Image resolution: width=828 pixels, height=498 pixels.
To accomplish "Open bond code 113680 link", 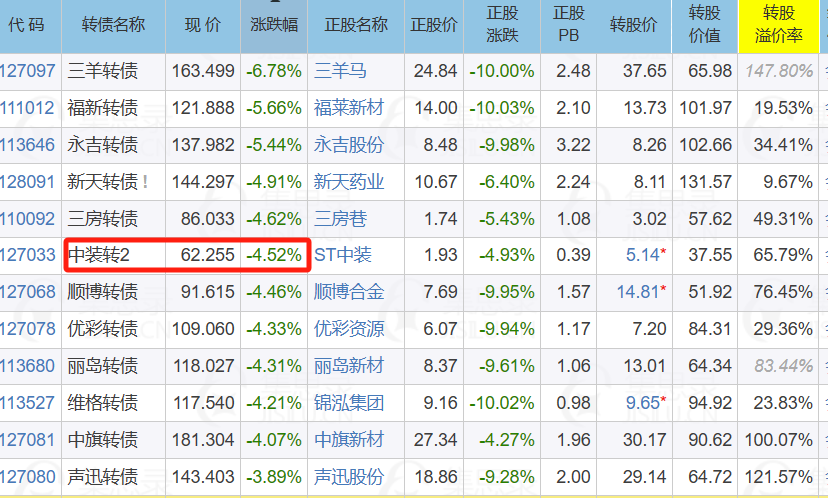I will (x=27, y=365).
